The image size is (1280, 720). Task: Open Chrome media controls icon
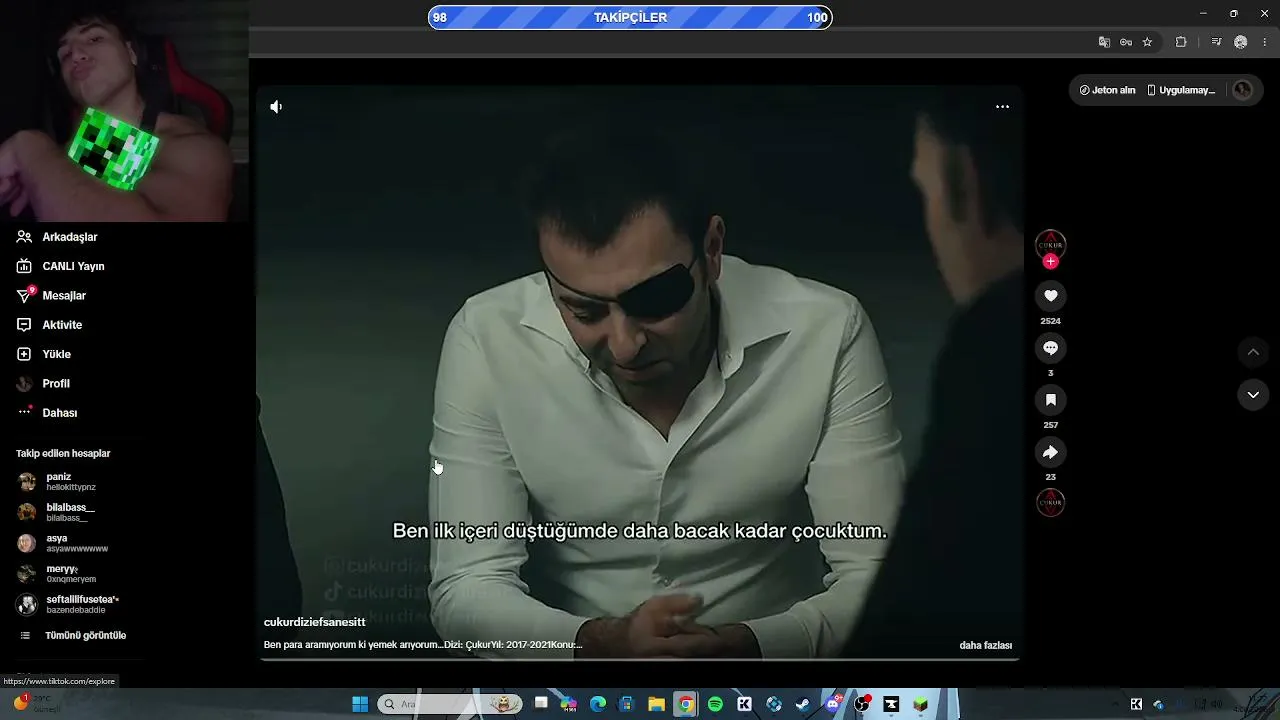coord(1216,42)
